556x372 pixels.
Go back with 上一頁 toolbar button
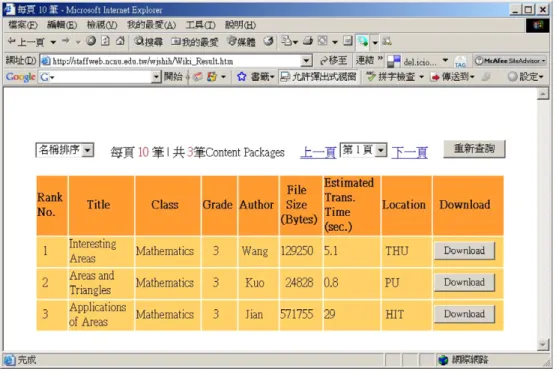[x=26, y=42]
